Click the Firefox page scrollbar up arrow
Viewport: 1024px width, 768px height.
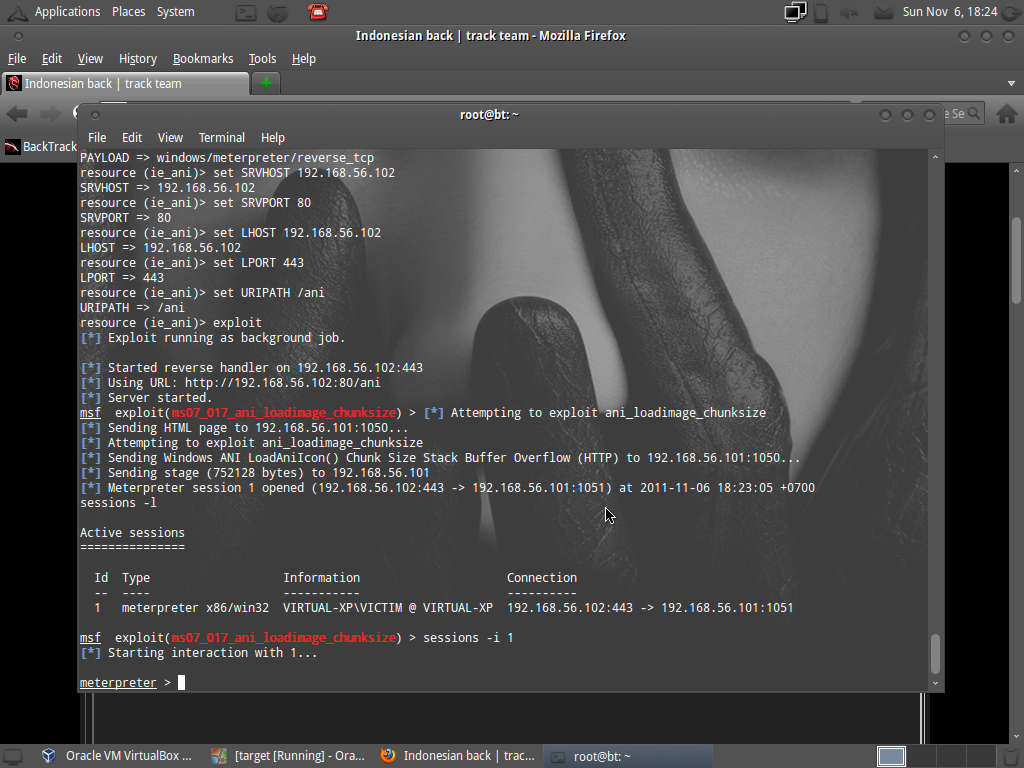1016,170
